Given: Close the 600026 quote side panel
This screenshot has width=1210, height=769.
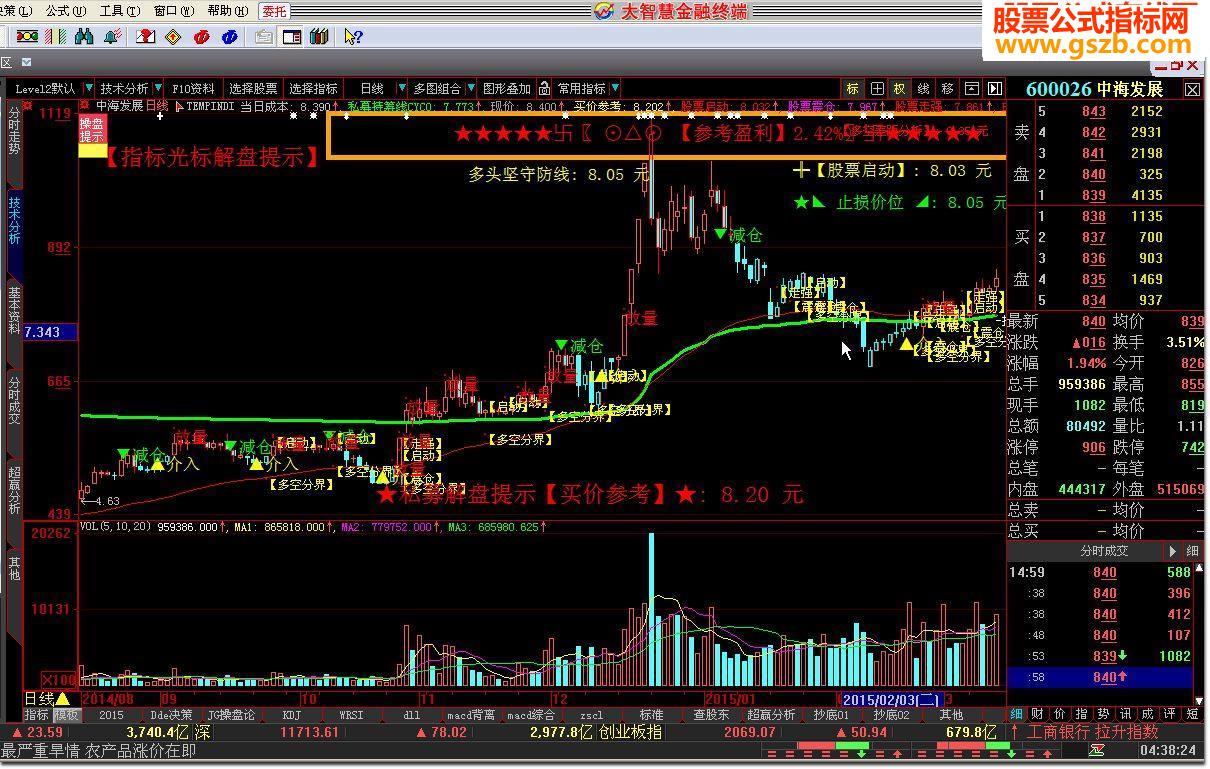Looking at the screenshot, I should (x=1192, y=89).
